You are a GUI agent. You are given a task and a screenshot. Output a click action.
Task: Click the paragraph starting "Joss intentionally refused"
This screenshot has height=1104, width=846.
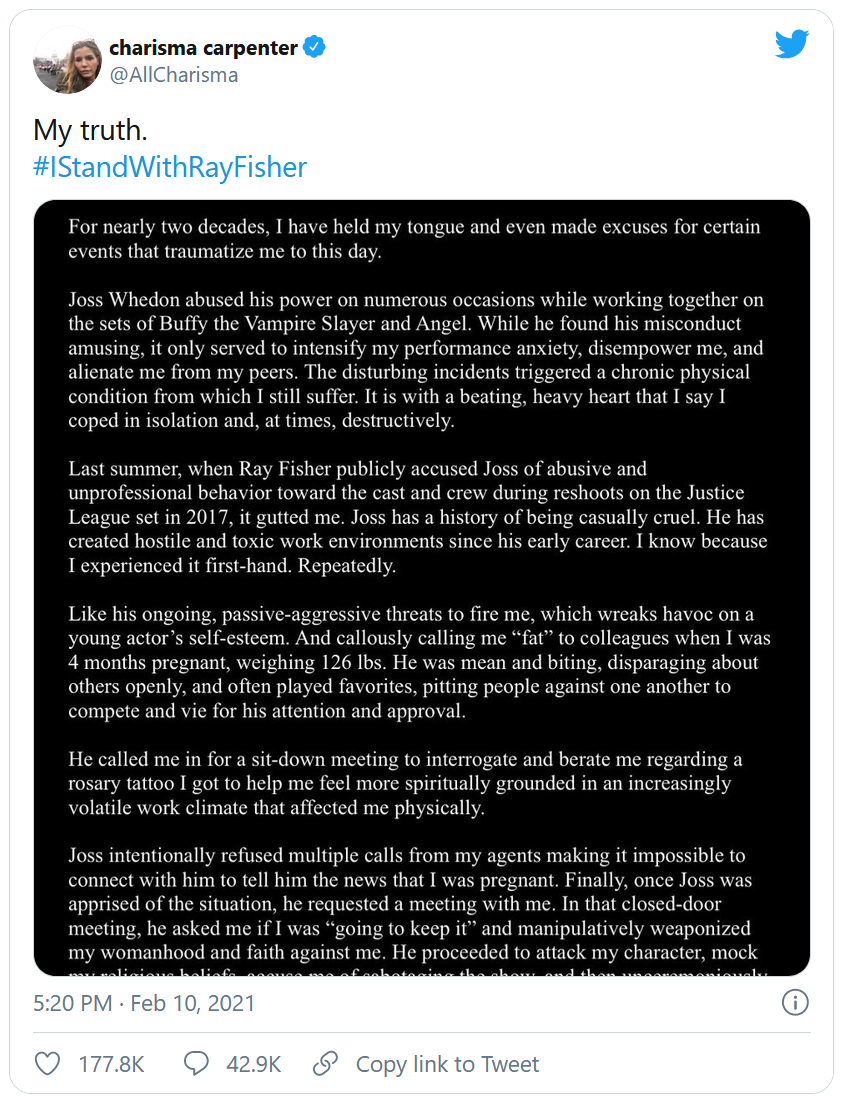point(414,905)
